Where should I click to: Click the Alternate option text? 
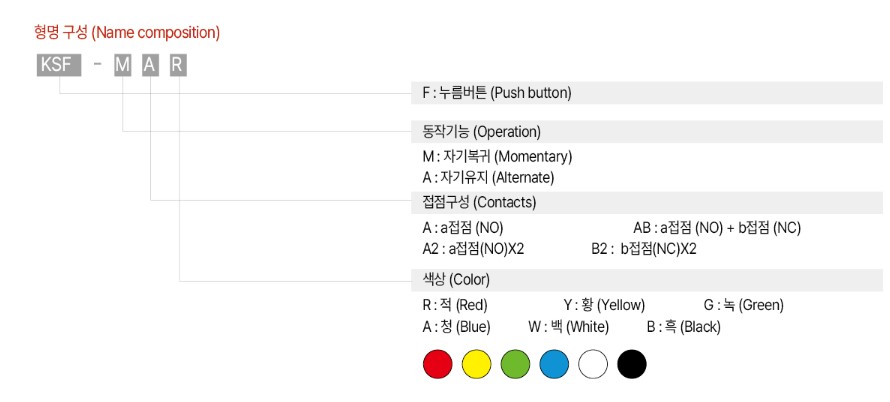[488, 178]
